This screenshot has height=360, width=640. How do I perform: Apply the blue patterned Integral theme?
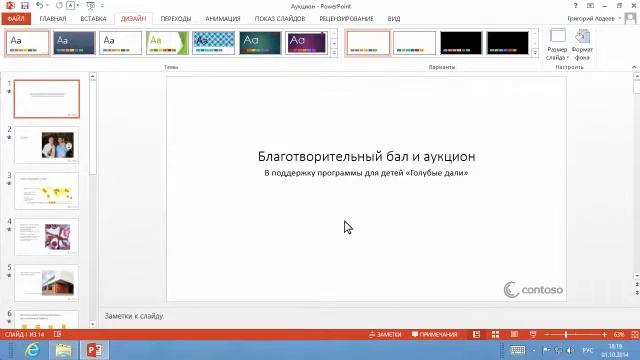click(214, 43)
